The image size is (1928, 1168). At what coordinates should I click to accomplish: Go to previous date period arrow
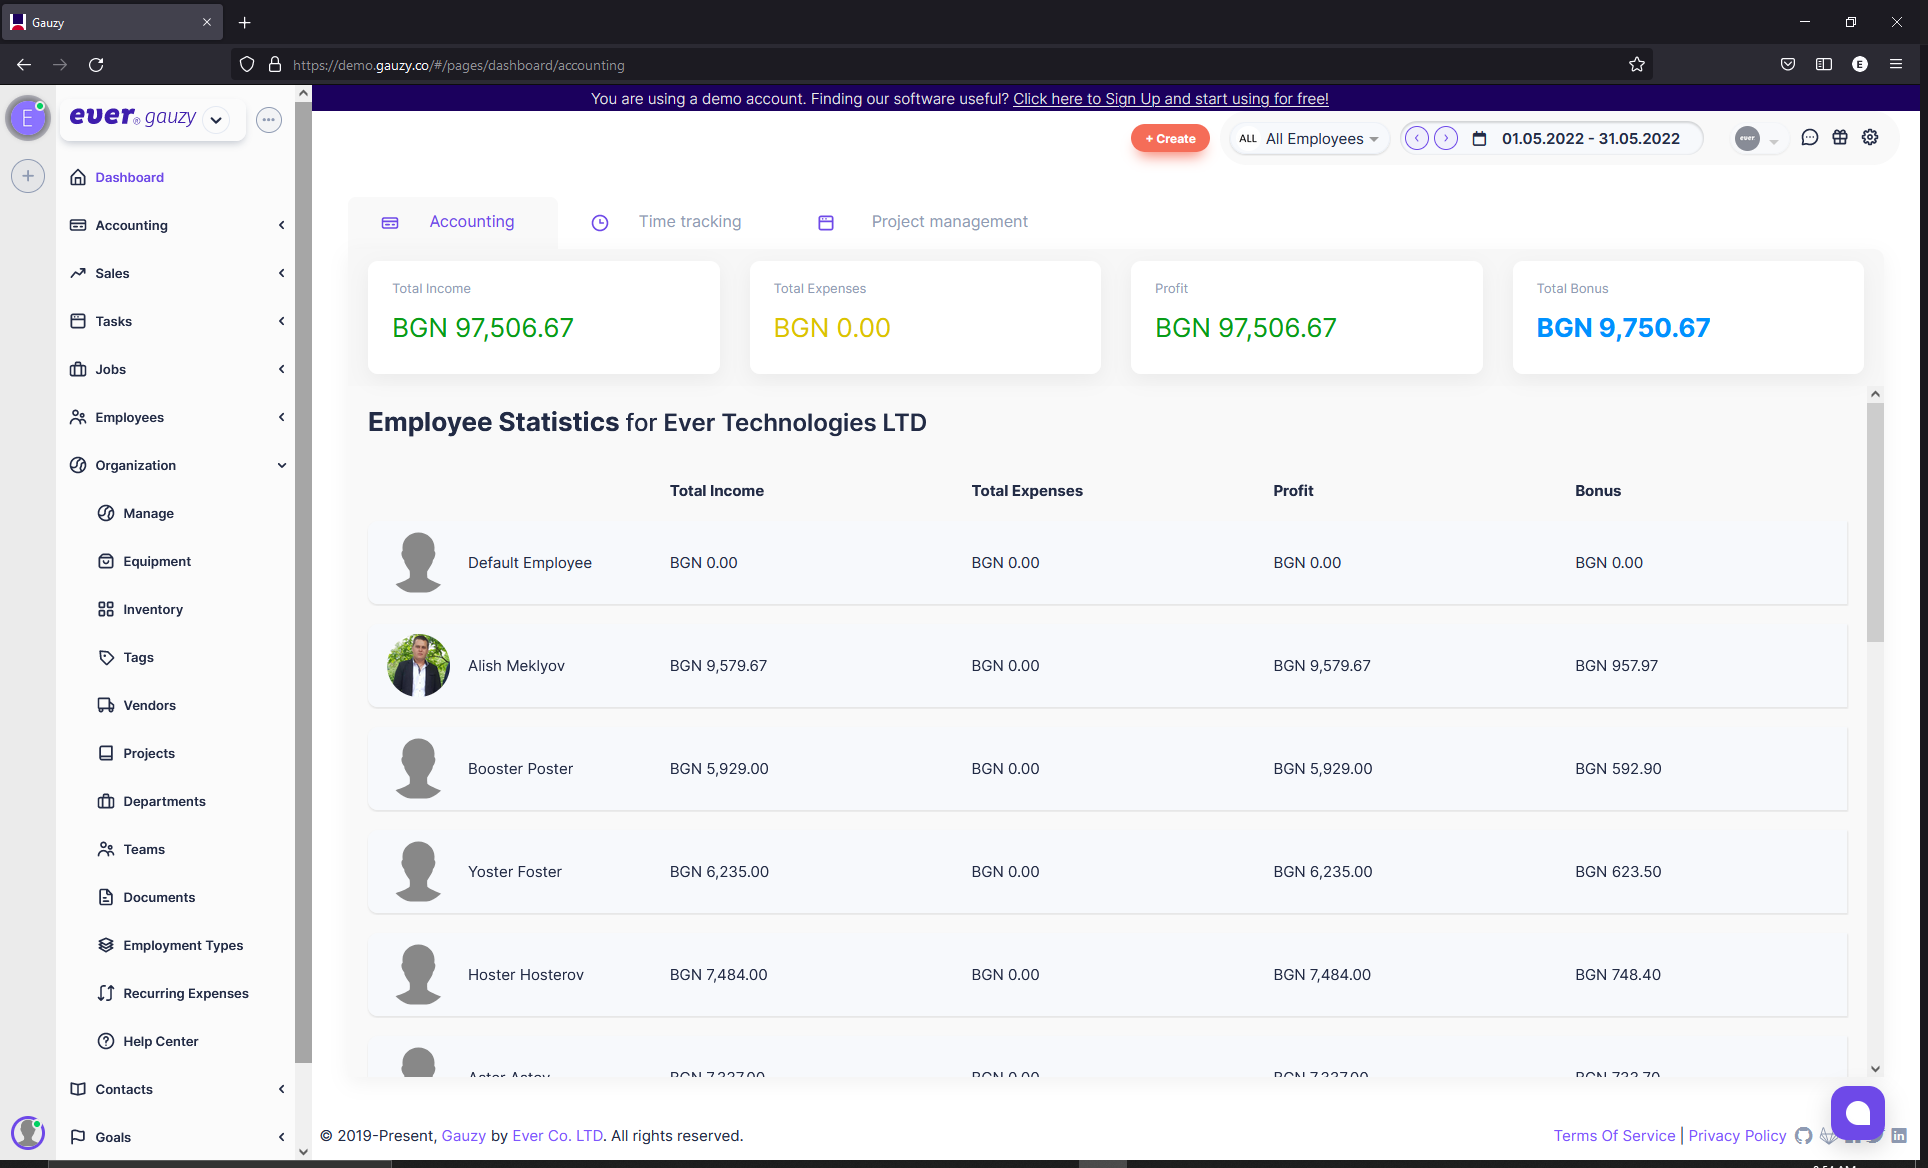(1416, 138)
